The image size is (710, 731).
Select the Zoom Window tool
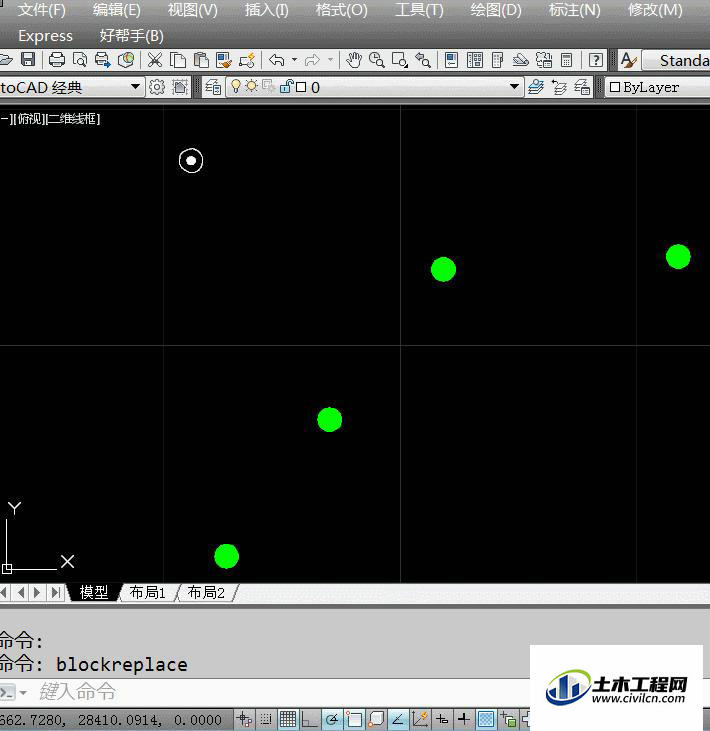[400, 60]
